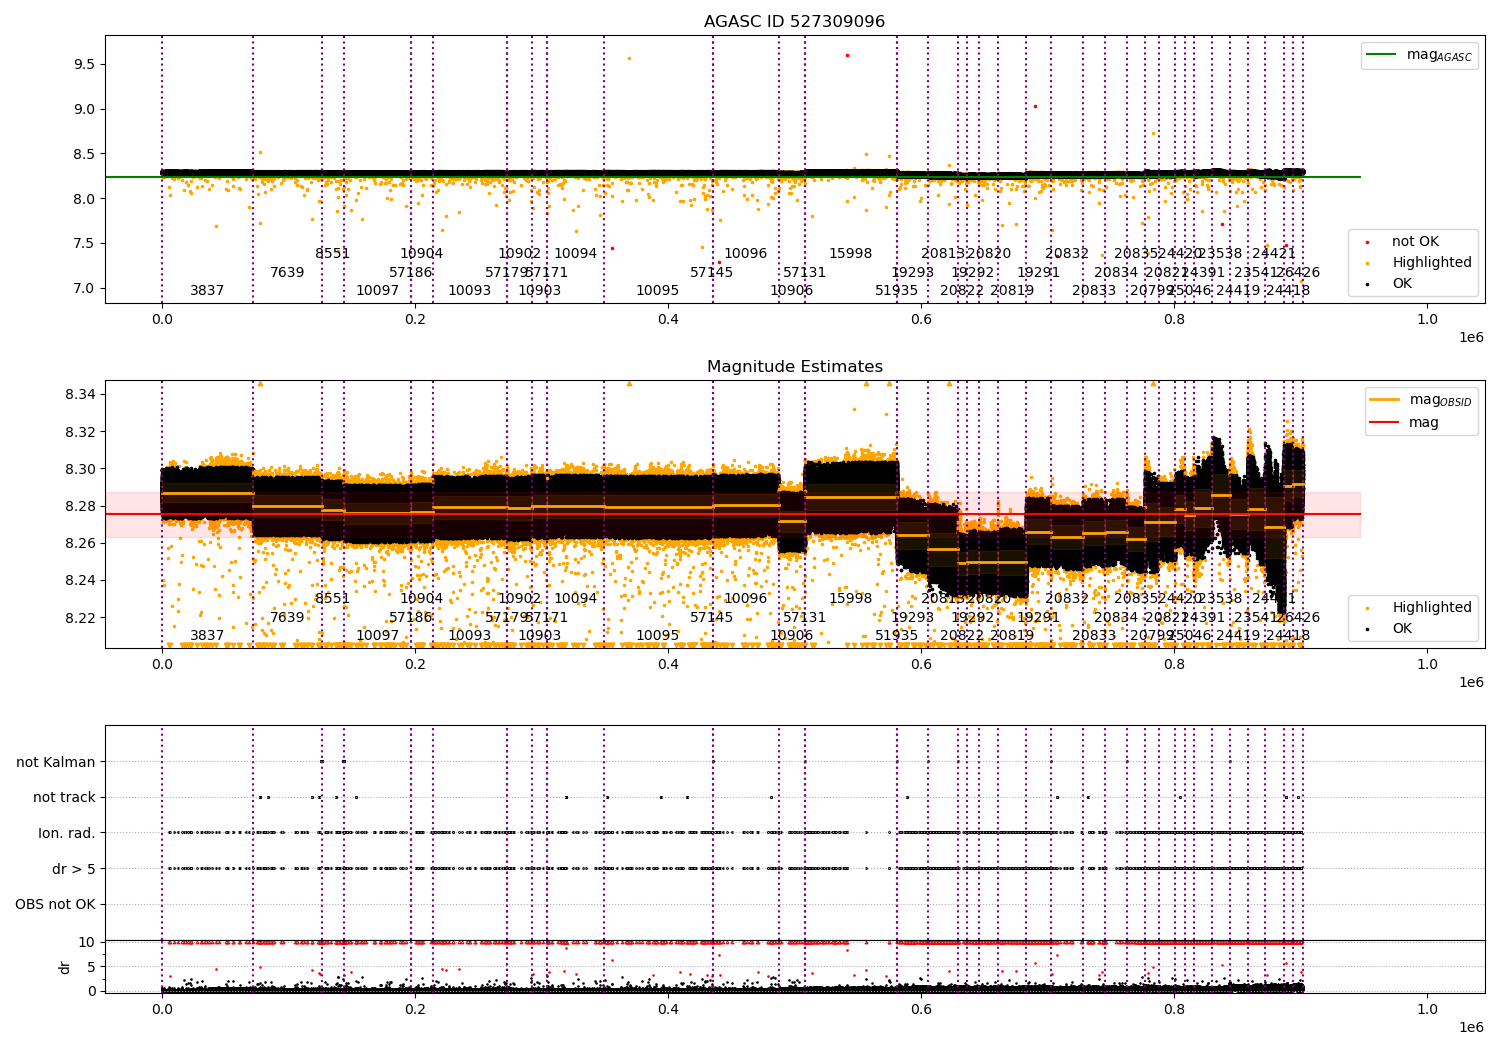This screenshot has width=1500, height=1050.
Task: Click 'Highlighted' in the top plot legend
Action: point(1432,263)
